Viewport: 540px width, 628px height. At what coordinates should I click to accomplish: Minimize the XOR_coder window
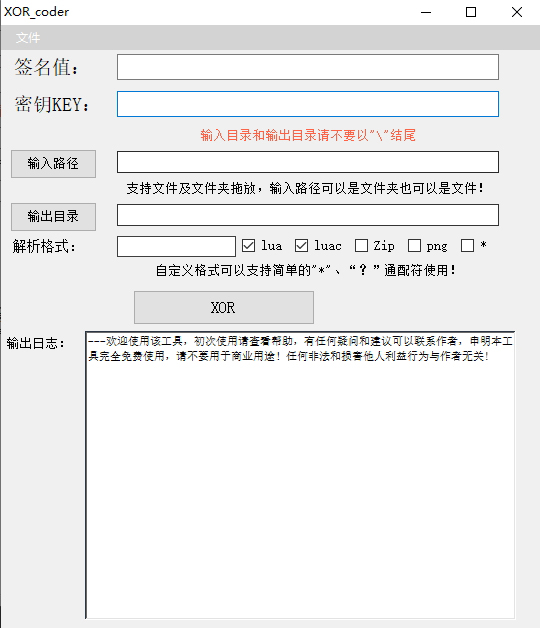pyautogui.click(x=426, y=12)
